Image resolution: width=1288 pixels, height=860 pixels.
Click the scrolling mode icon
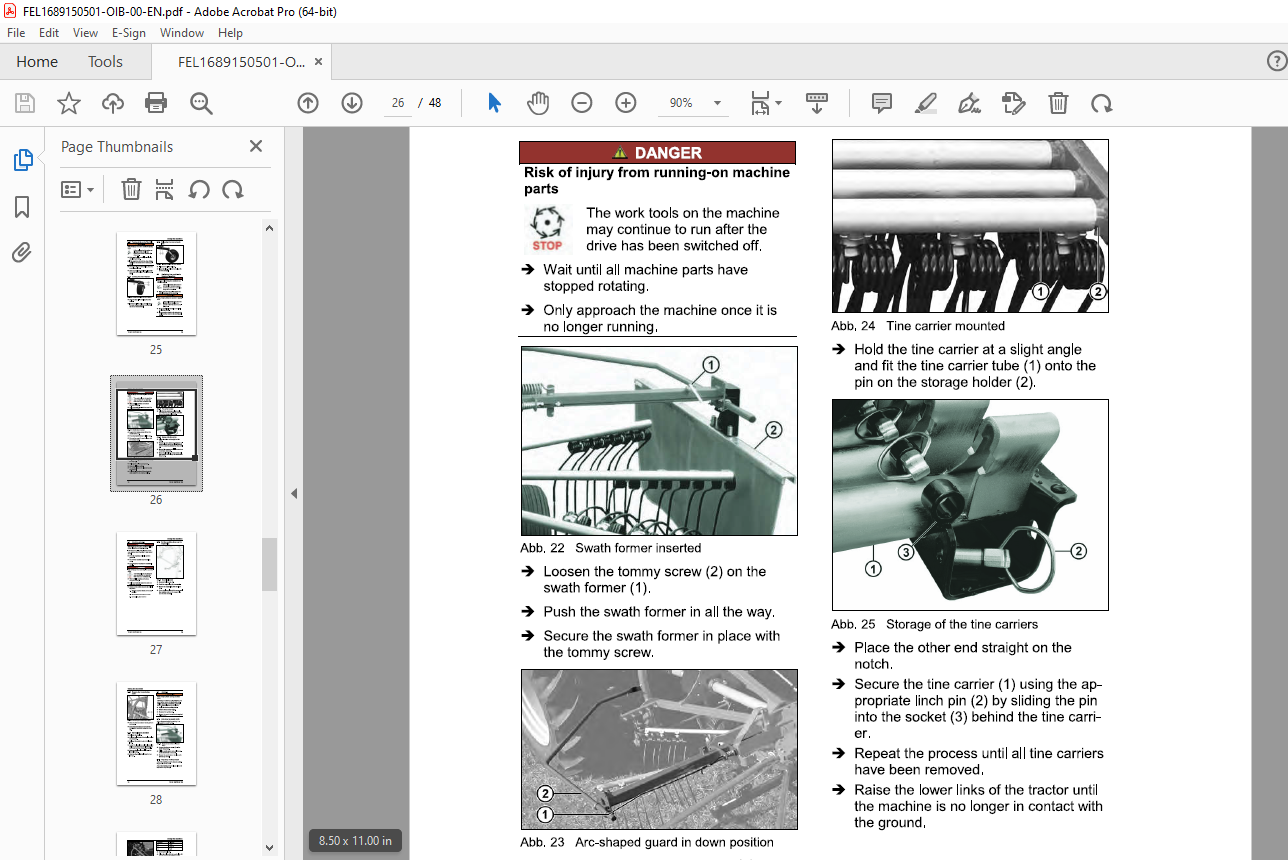click(818, 103)
